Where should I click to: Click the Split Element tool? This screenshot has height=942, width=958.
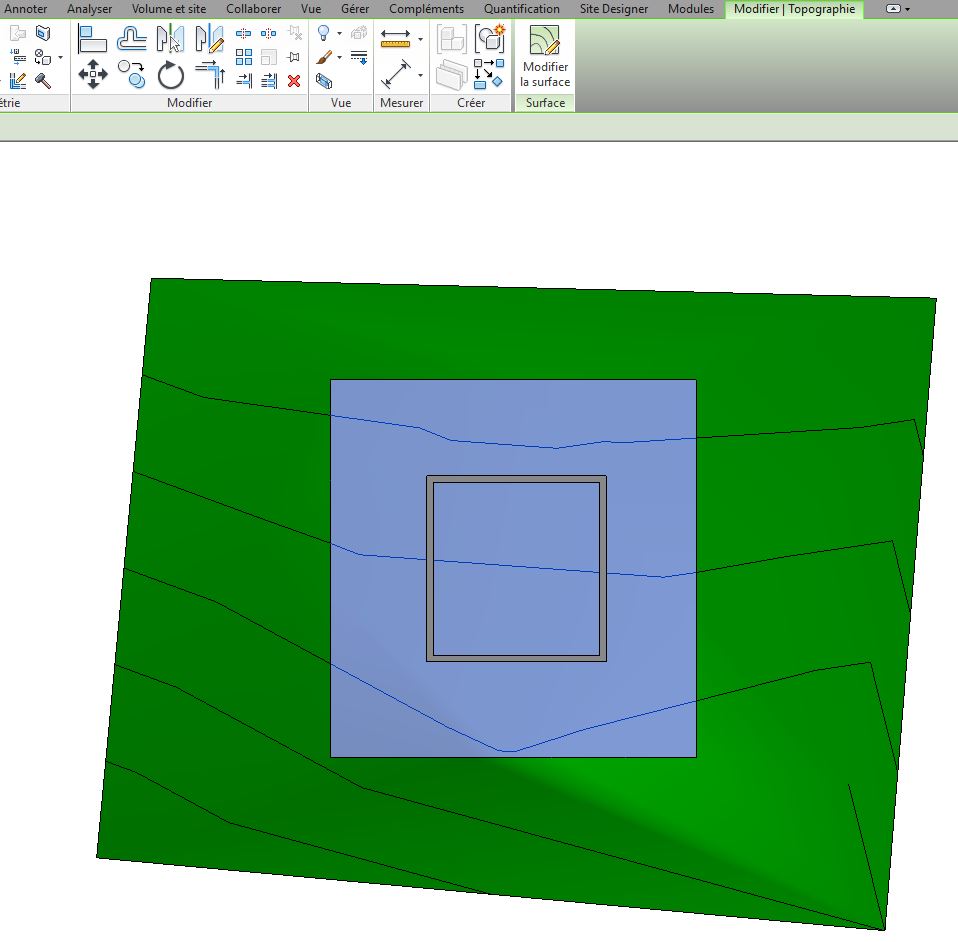click(243, 34)
